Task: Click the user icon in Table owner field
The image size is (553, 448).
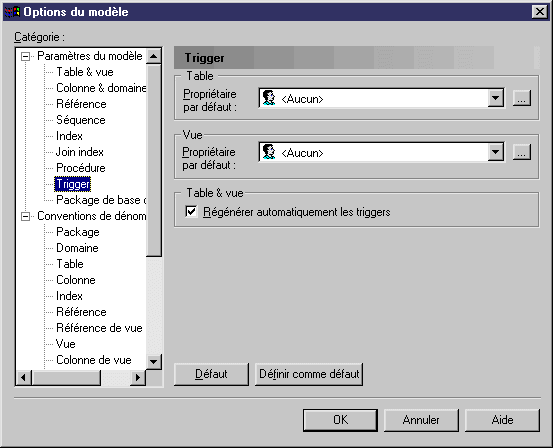Action: pos(269,98)
